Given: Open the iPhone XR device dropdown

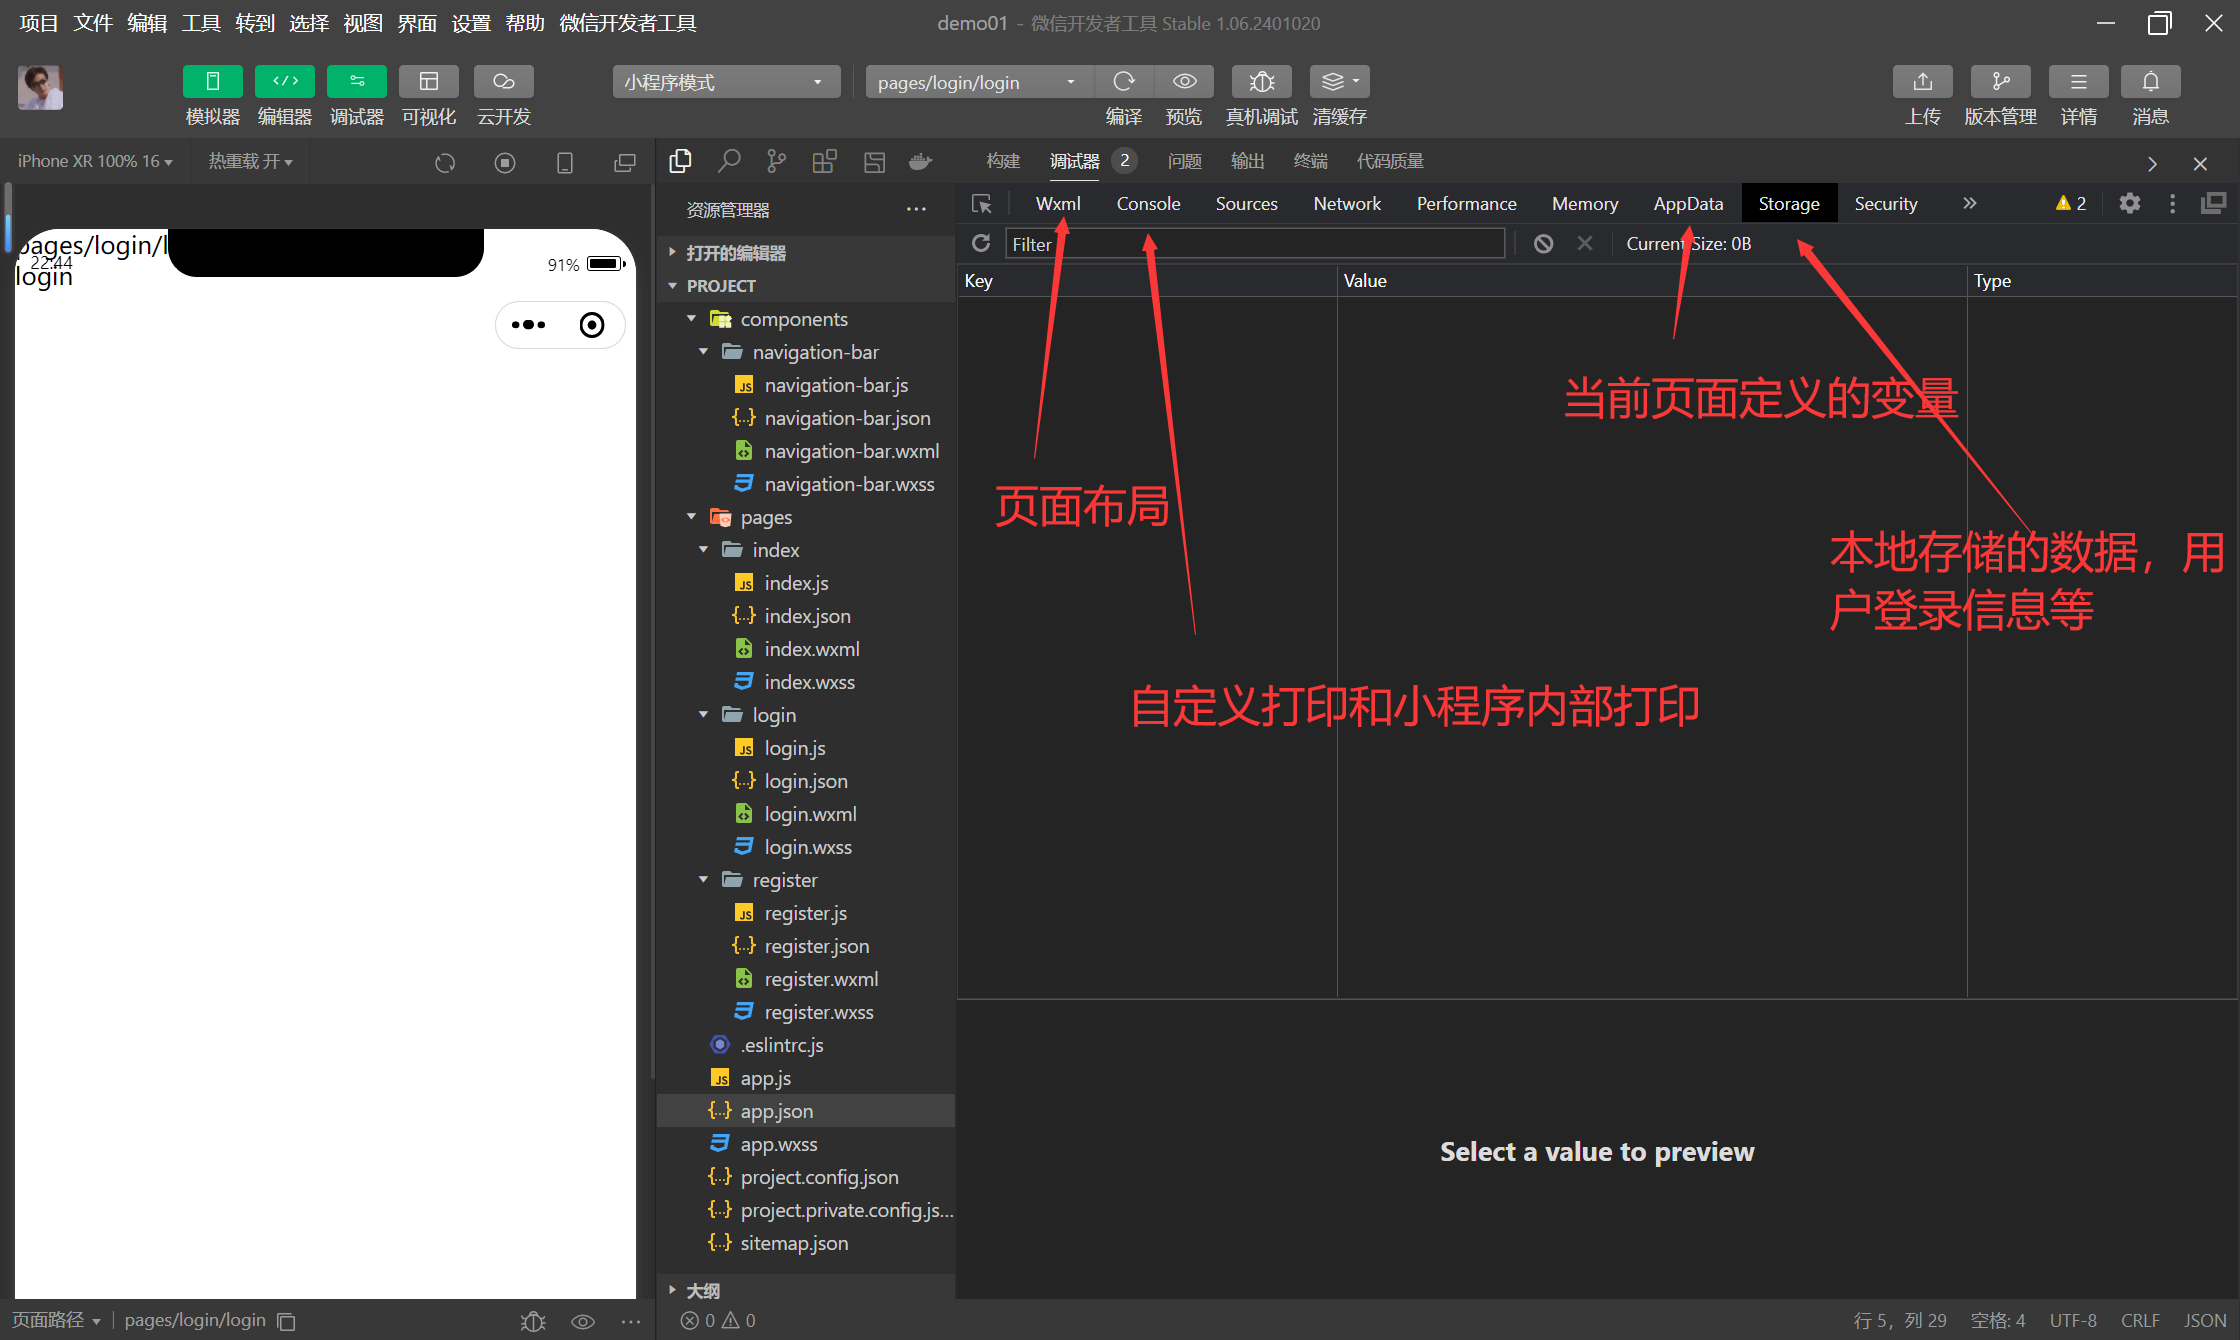Looking at the screenshot, I should (x=95, y=161).
